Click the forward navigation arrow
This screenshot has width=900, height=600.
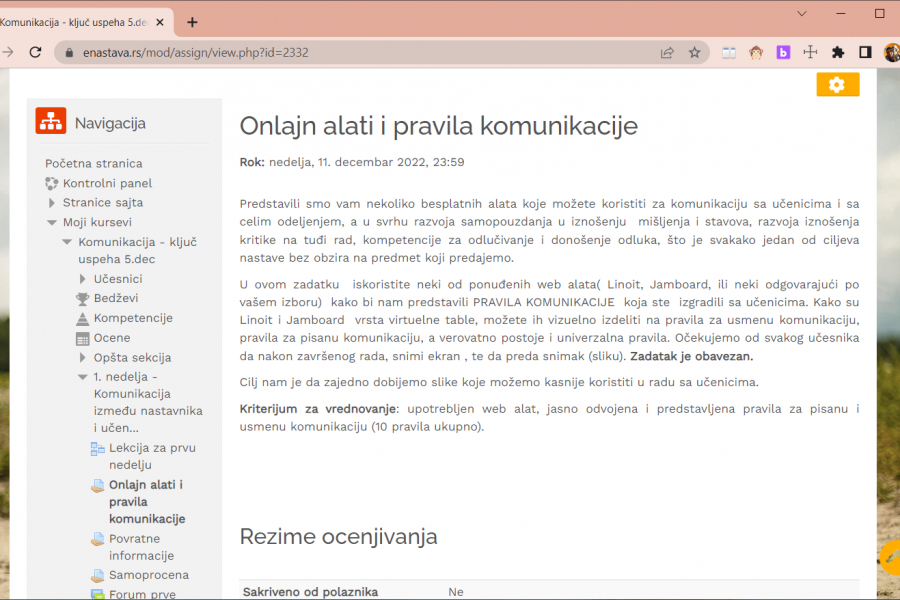[x=7, y=52]
